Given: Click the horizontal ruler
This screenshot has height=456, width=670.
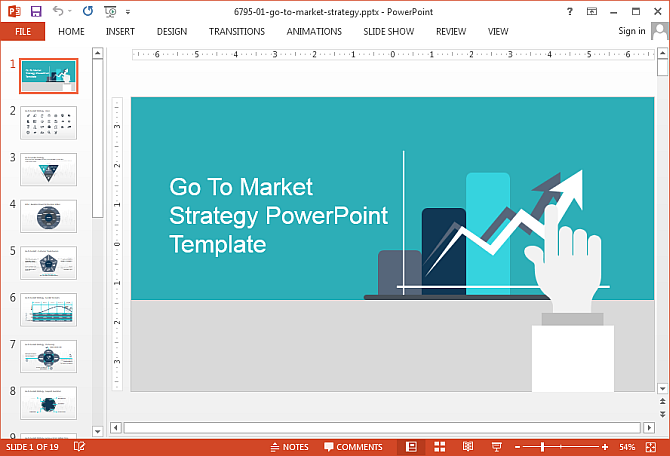Looking at the screenshot, I should point(393,54).
